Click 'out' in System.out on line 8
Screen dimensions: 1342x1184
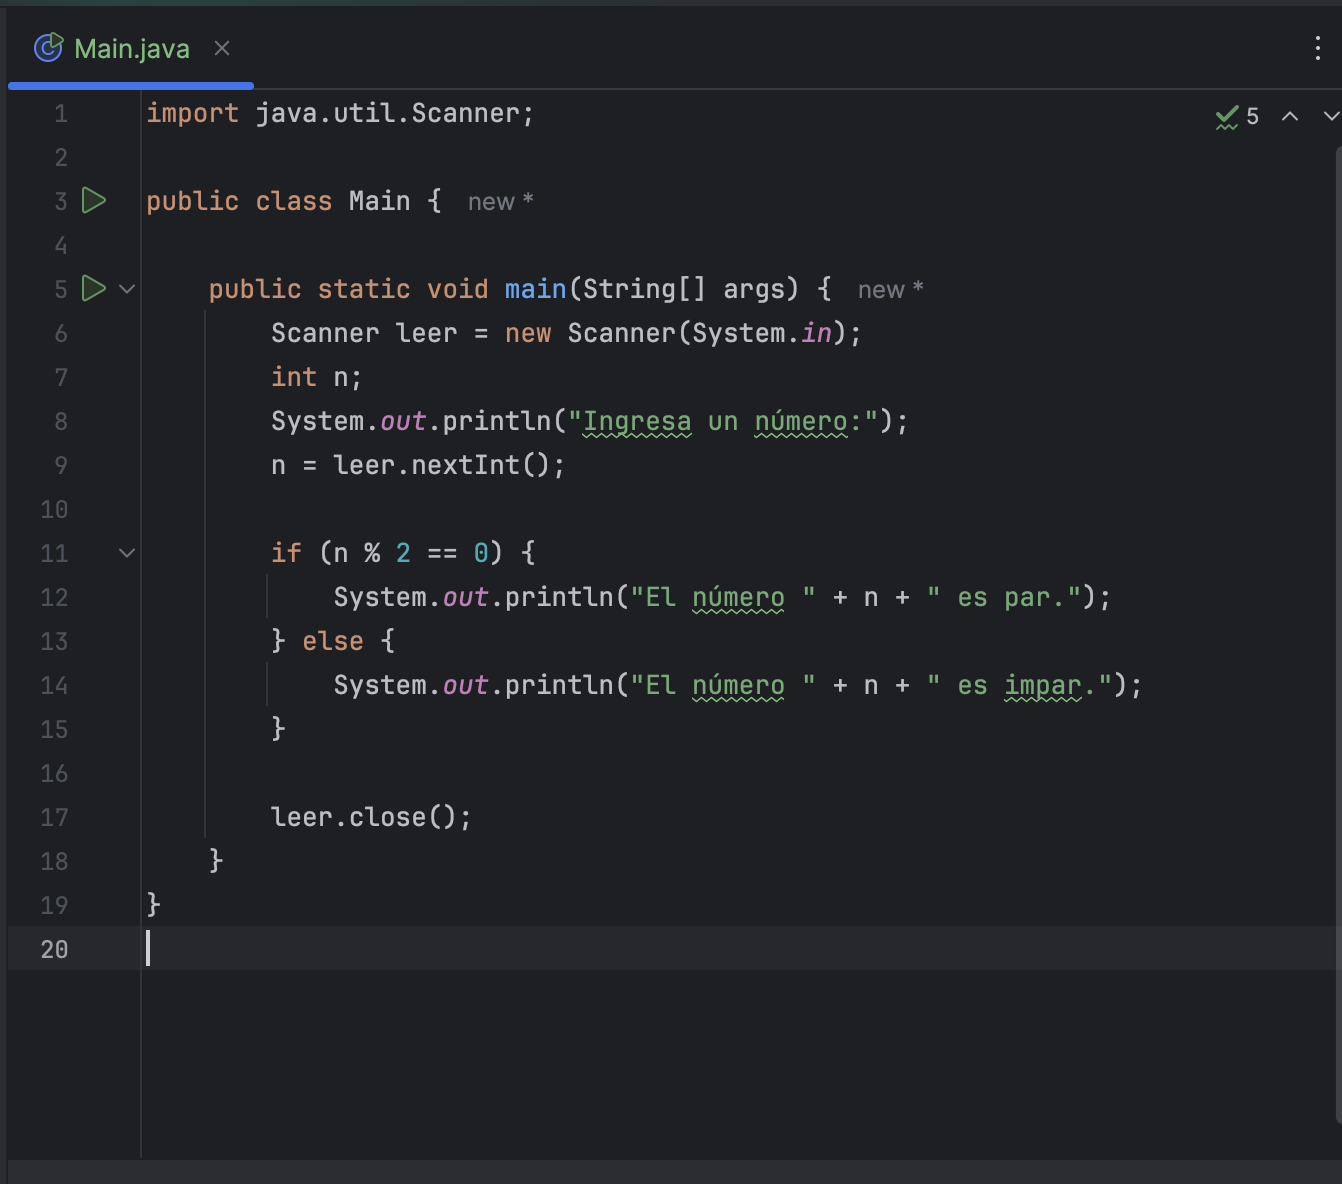[403, 421]
